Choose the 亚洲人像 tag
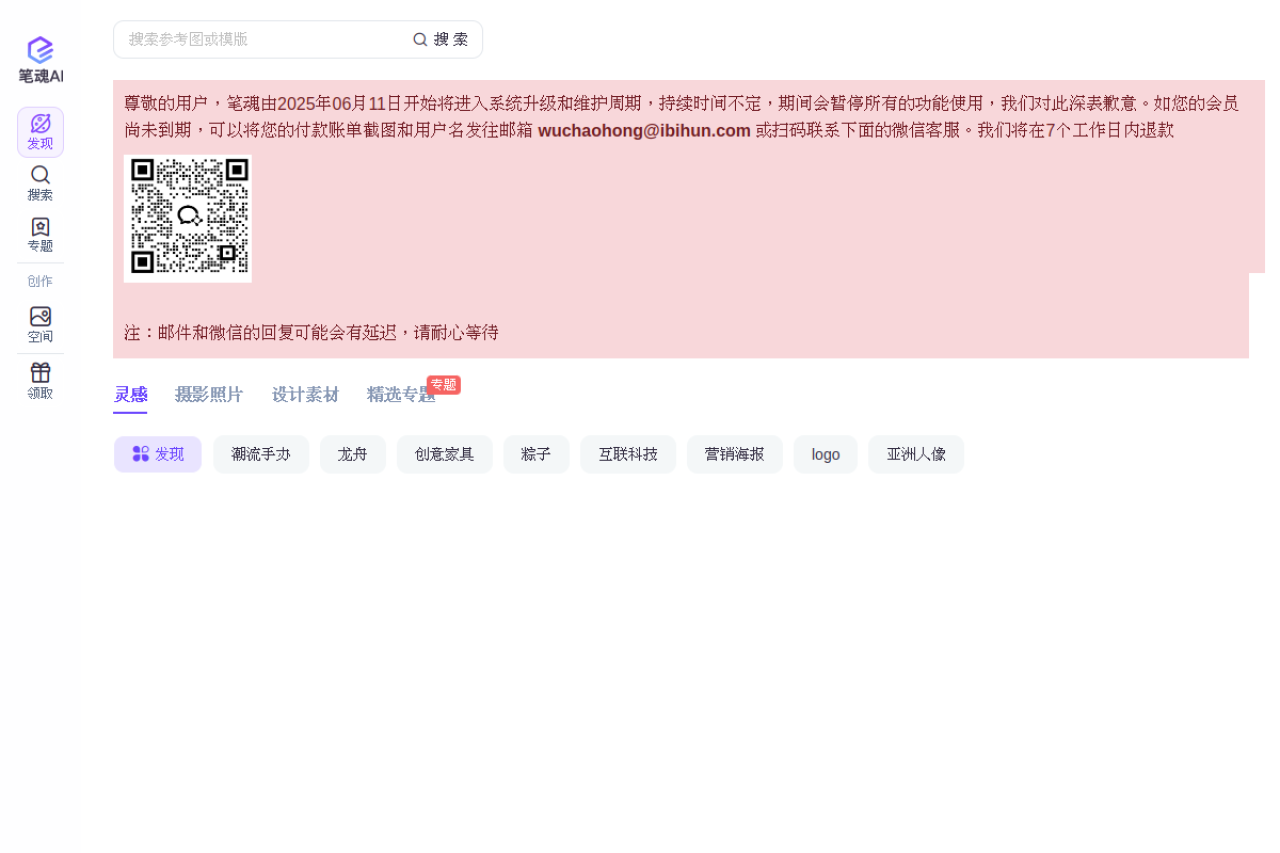 (x=916, y=454)
